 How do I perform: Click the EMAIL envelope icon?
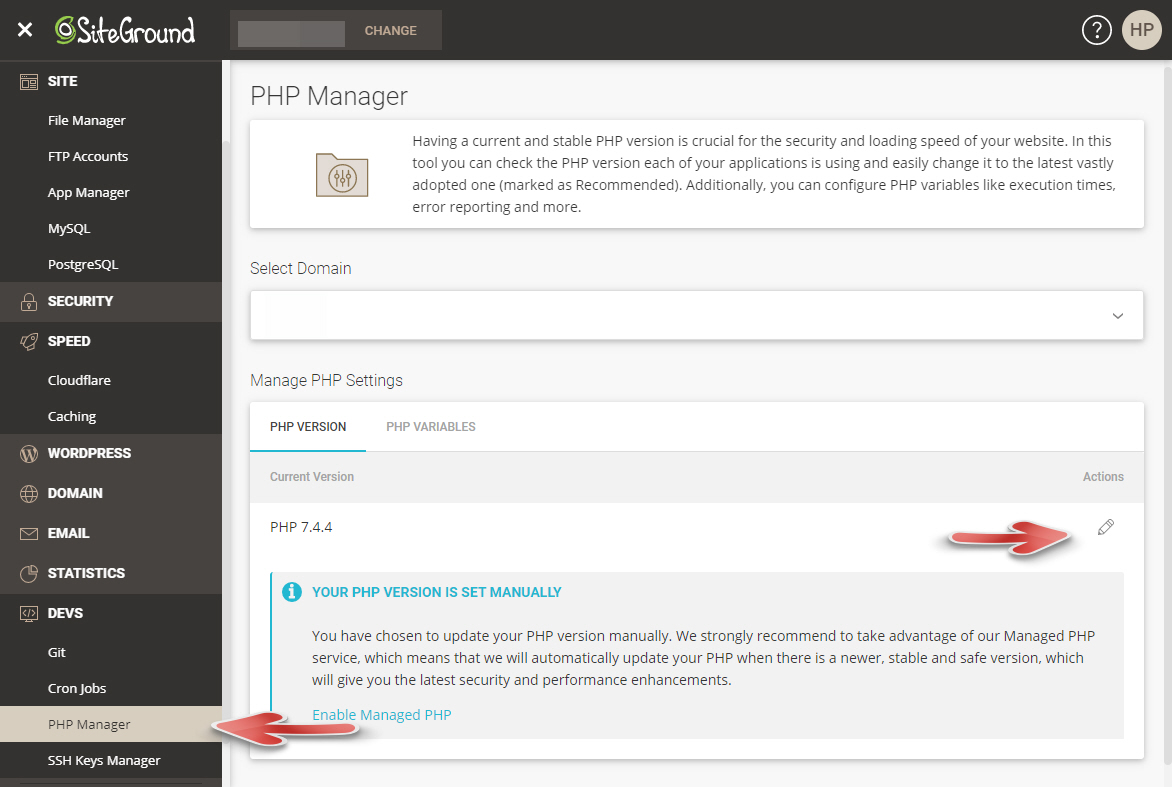28,534
